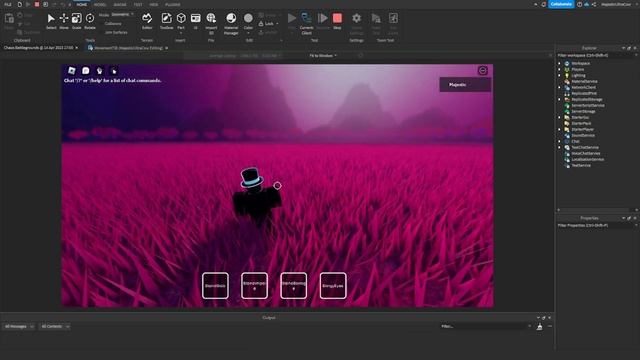Activate the Scale tool
The width and height of the screenshot is (640, 360).
(x=76, y=21)
